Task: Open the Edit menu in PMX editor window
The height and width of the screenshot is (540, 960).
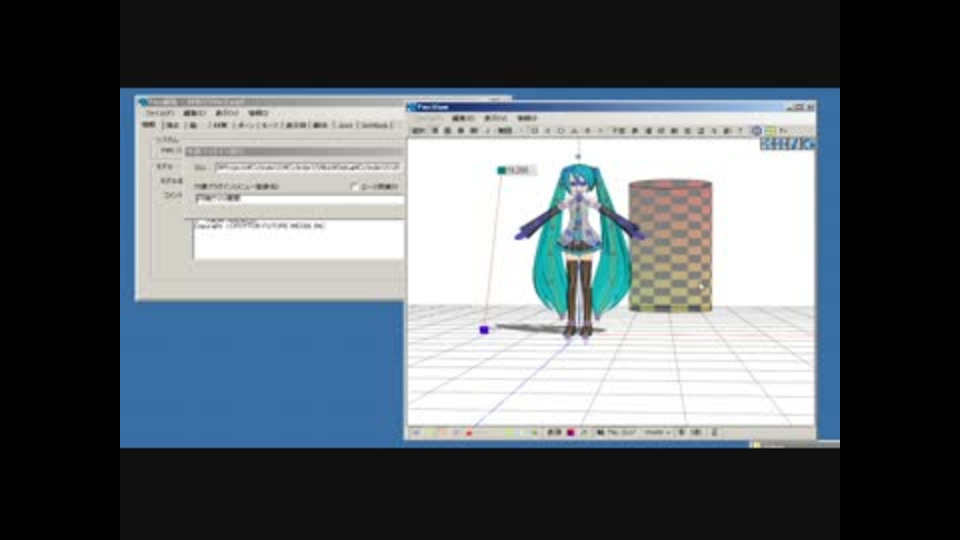Action: click(194, 113)
